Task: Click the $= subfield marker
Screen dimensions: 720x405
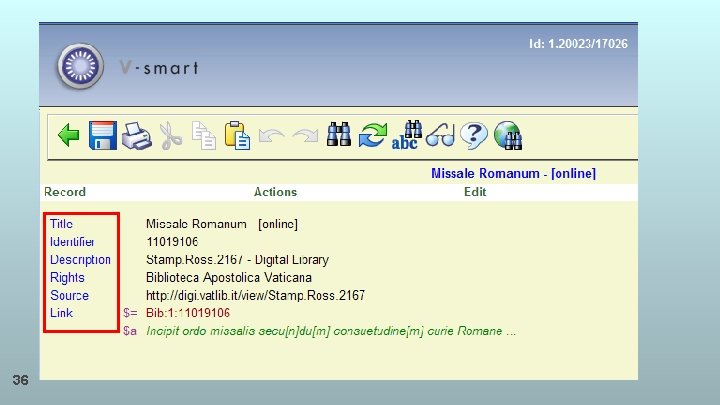Action: click(130, 313)
